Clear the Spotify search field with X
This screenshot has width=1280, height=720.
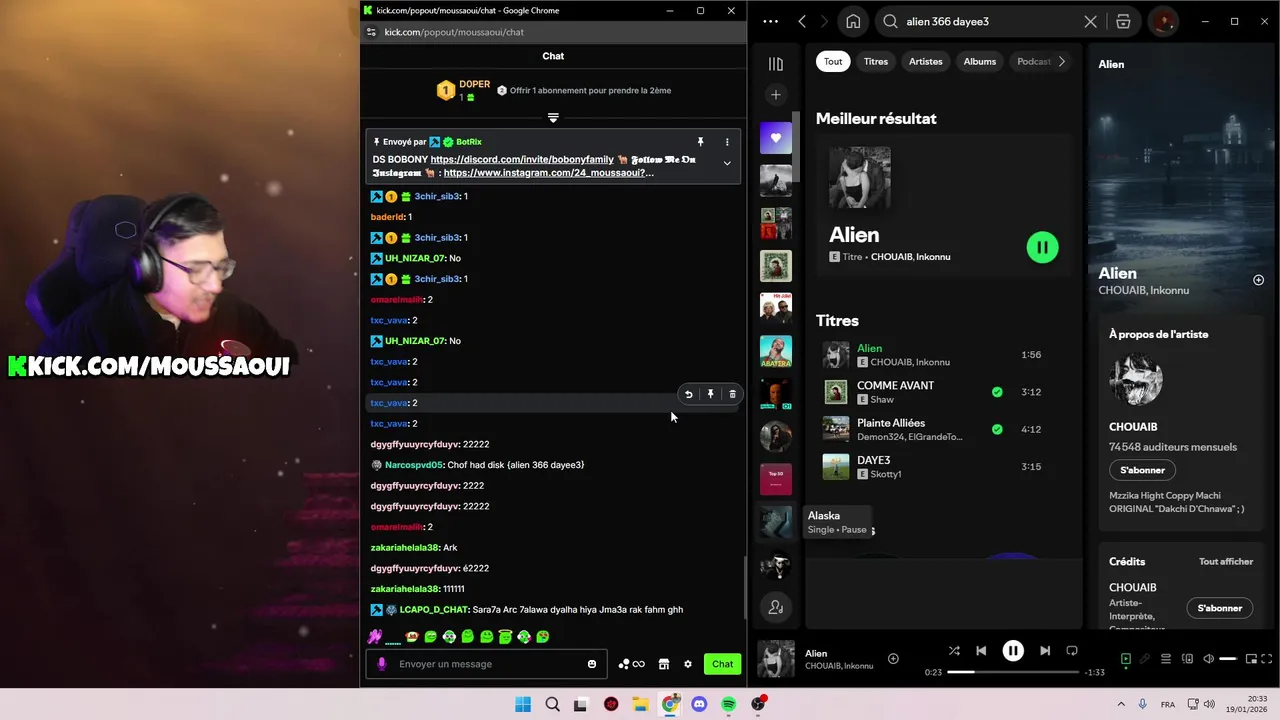[x=1090, y=21]
